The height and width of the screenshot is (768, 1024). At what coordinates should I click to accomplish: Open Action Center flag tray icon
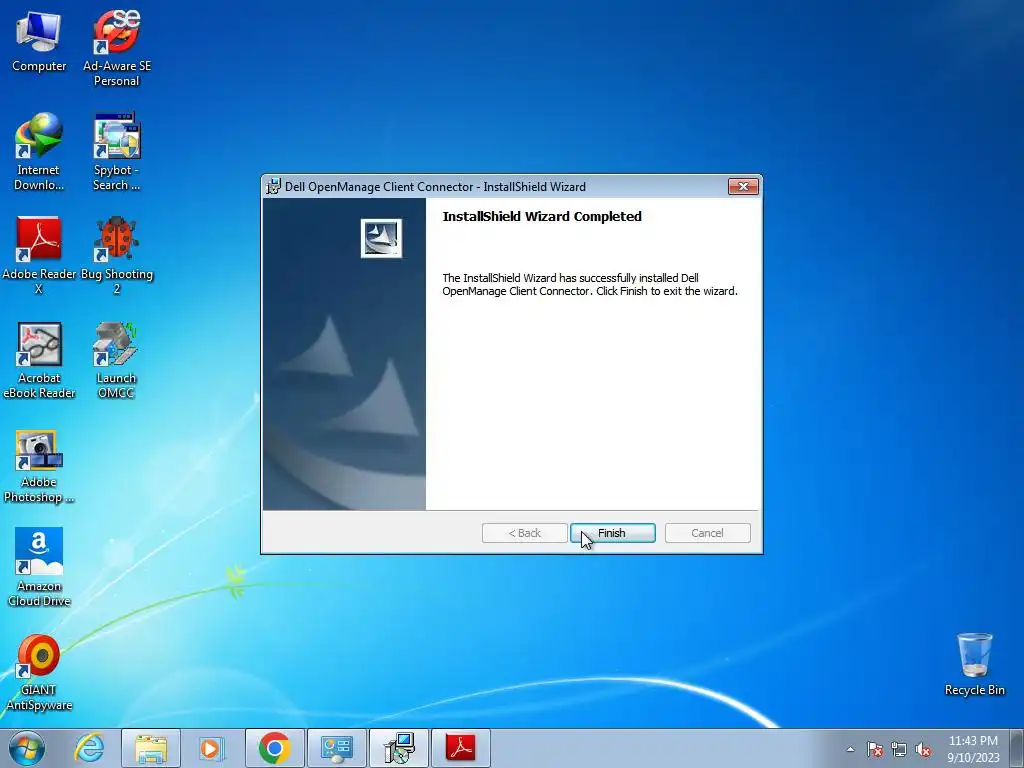(874, 749)
